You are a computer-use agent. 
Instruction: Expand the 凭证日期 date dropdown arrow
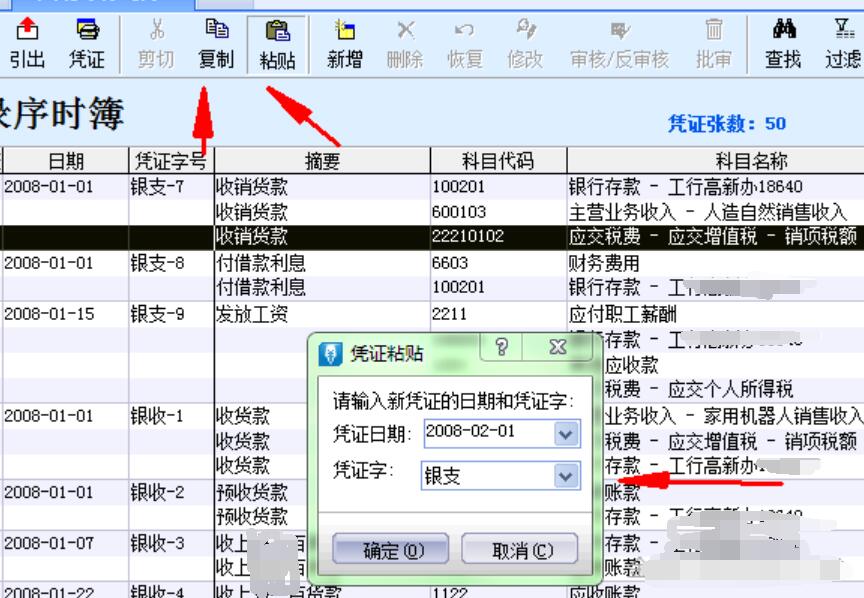click(567, 434)
